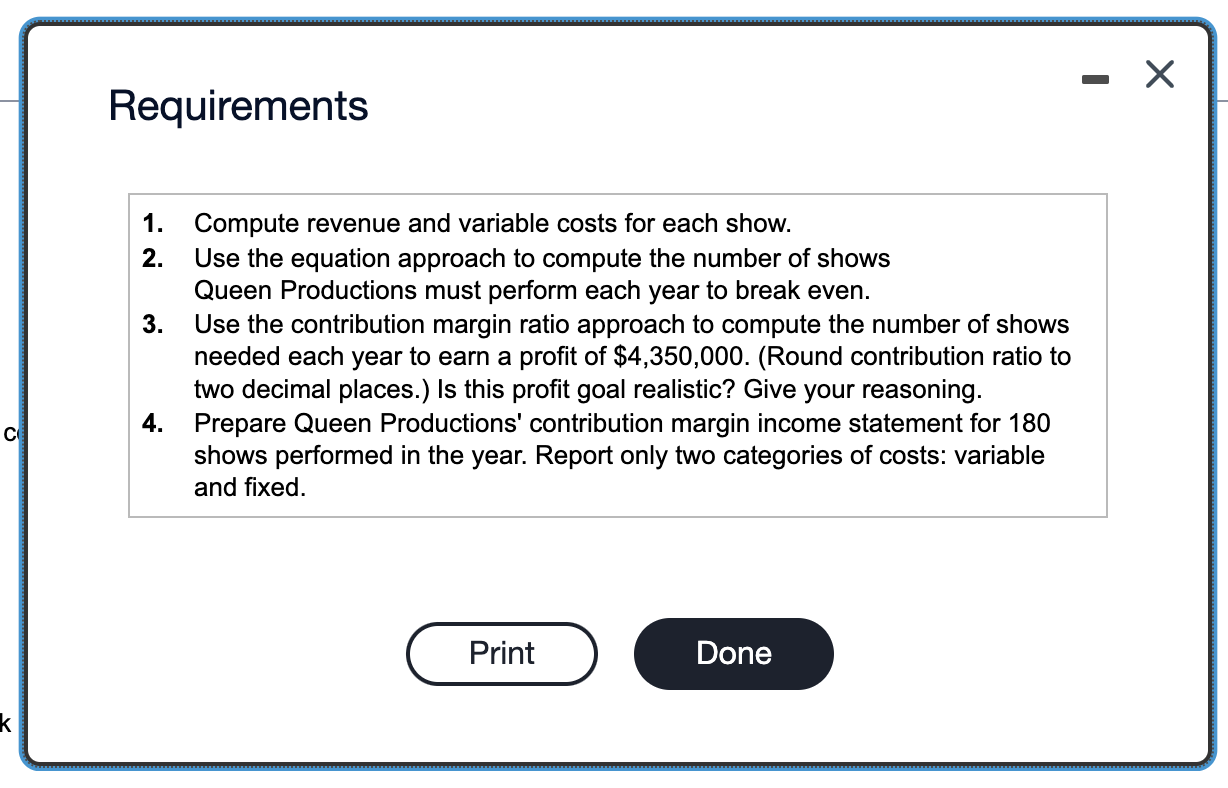Screen dimensions: 1228x788
Task: Click the Print button
Action: click(x=501, y=653)
